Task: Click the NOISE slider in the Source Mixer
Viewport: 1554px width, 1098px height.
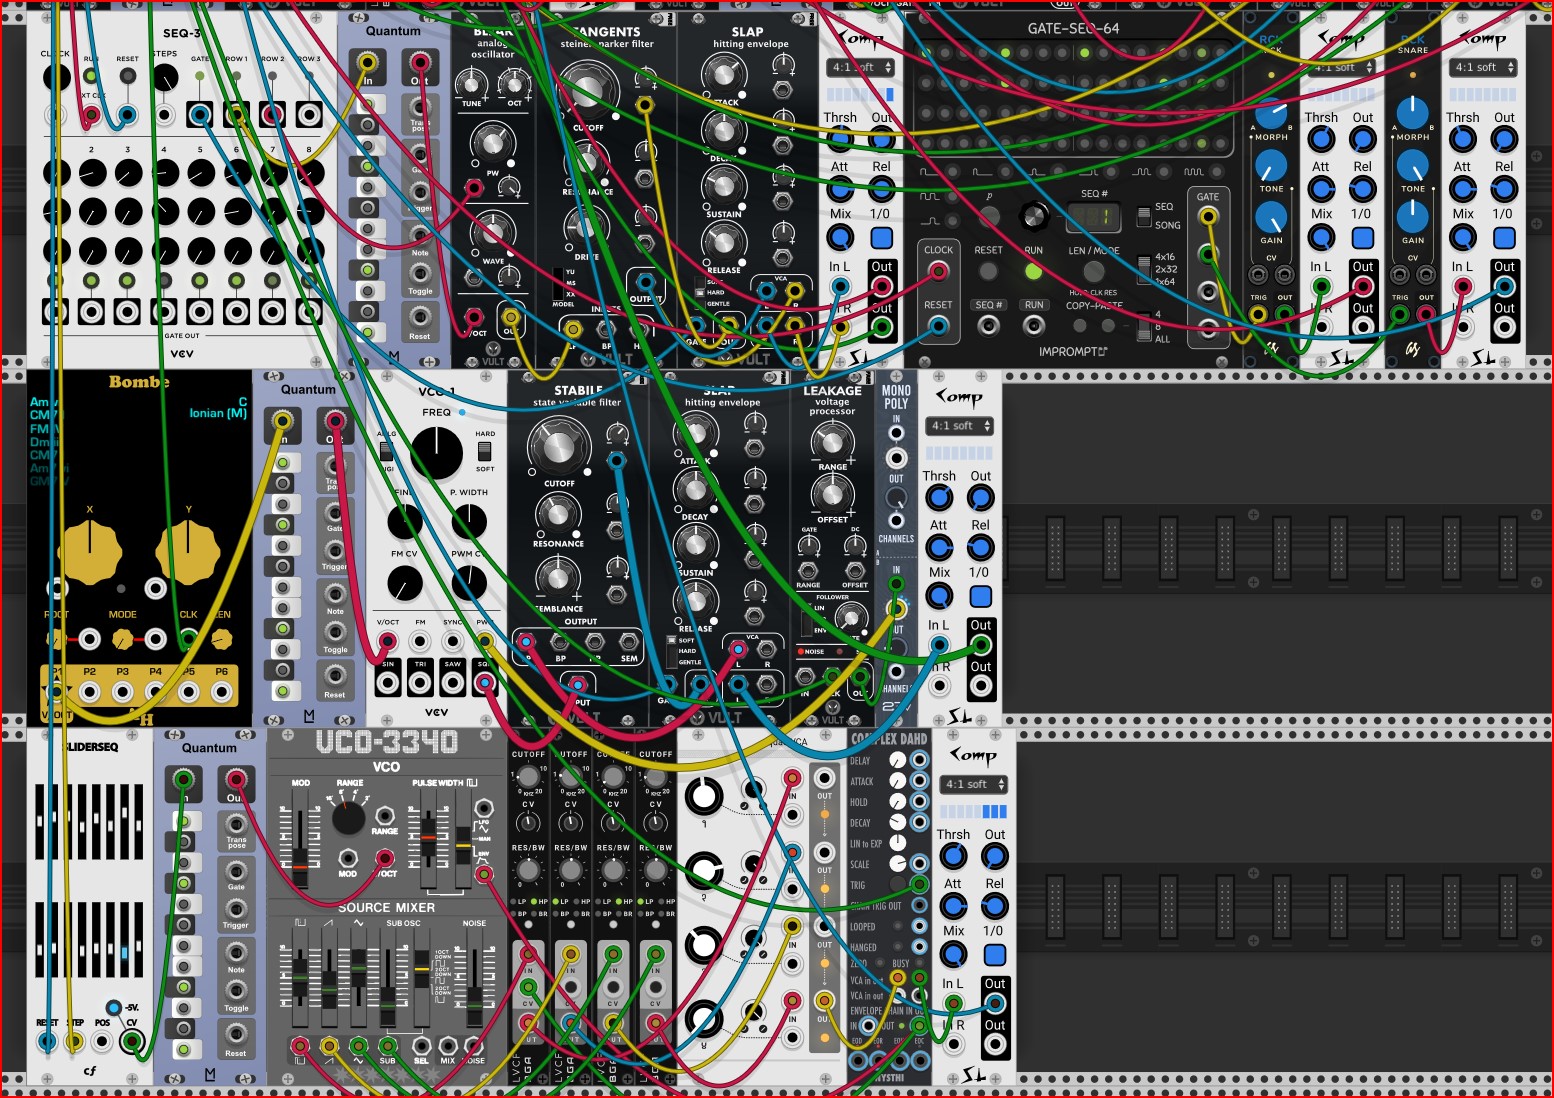Action: click(x=473, y=976)
